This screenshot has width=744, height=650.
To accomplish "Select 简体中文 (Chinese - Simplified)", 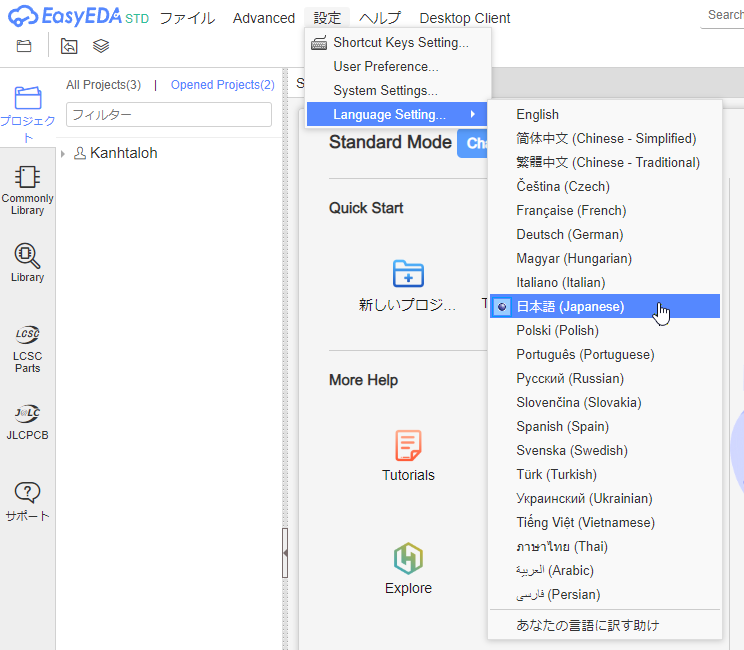I will 604,139.
